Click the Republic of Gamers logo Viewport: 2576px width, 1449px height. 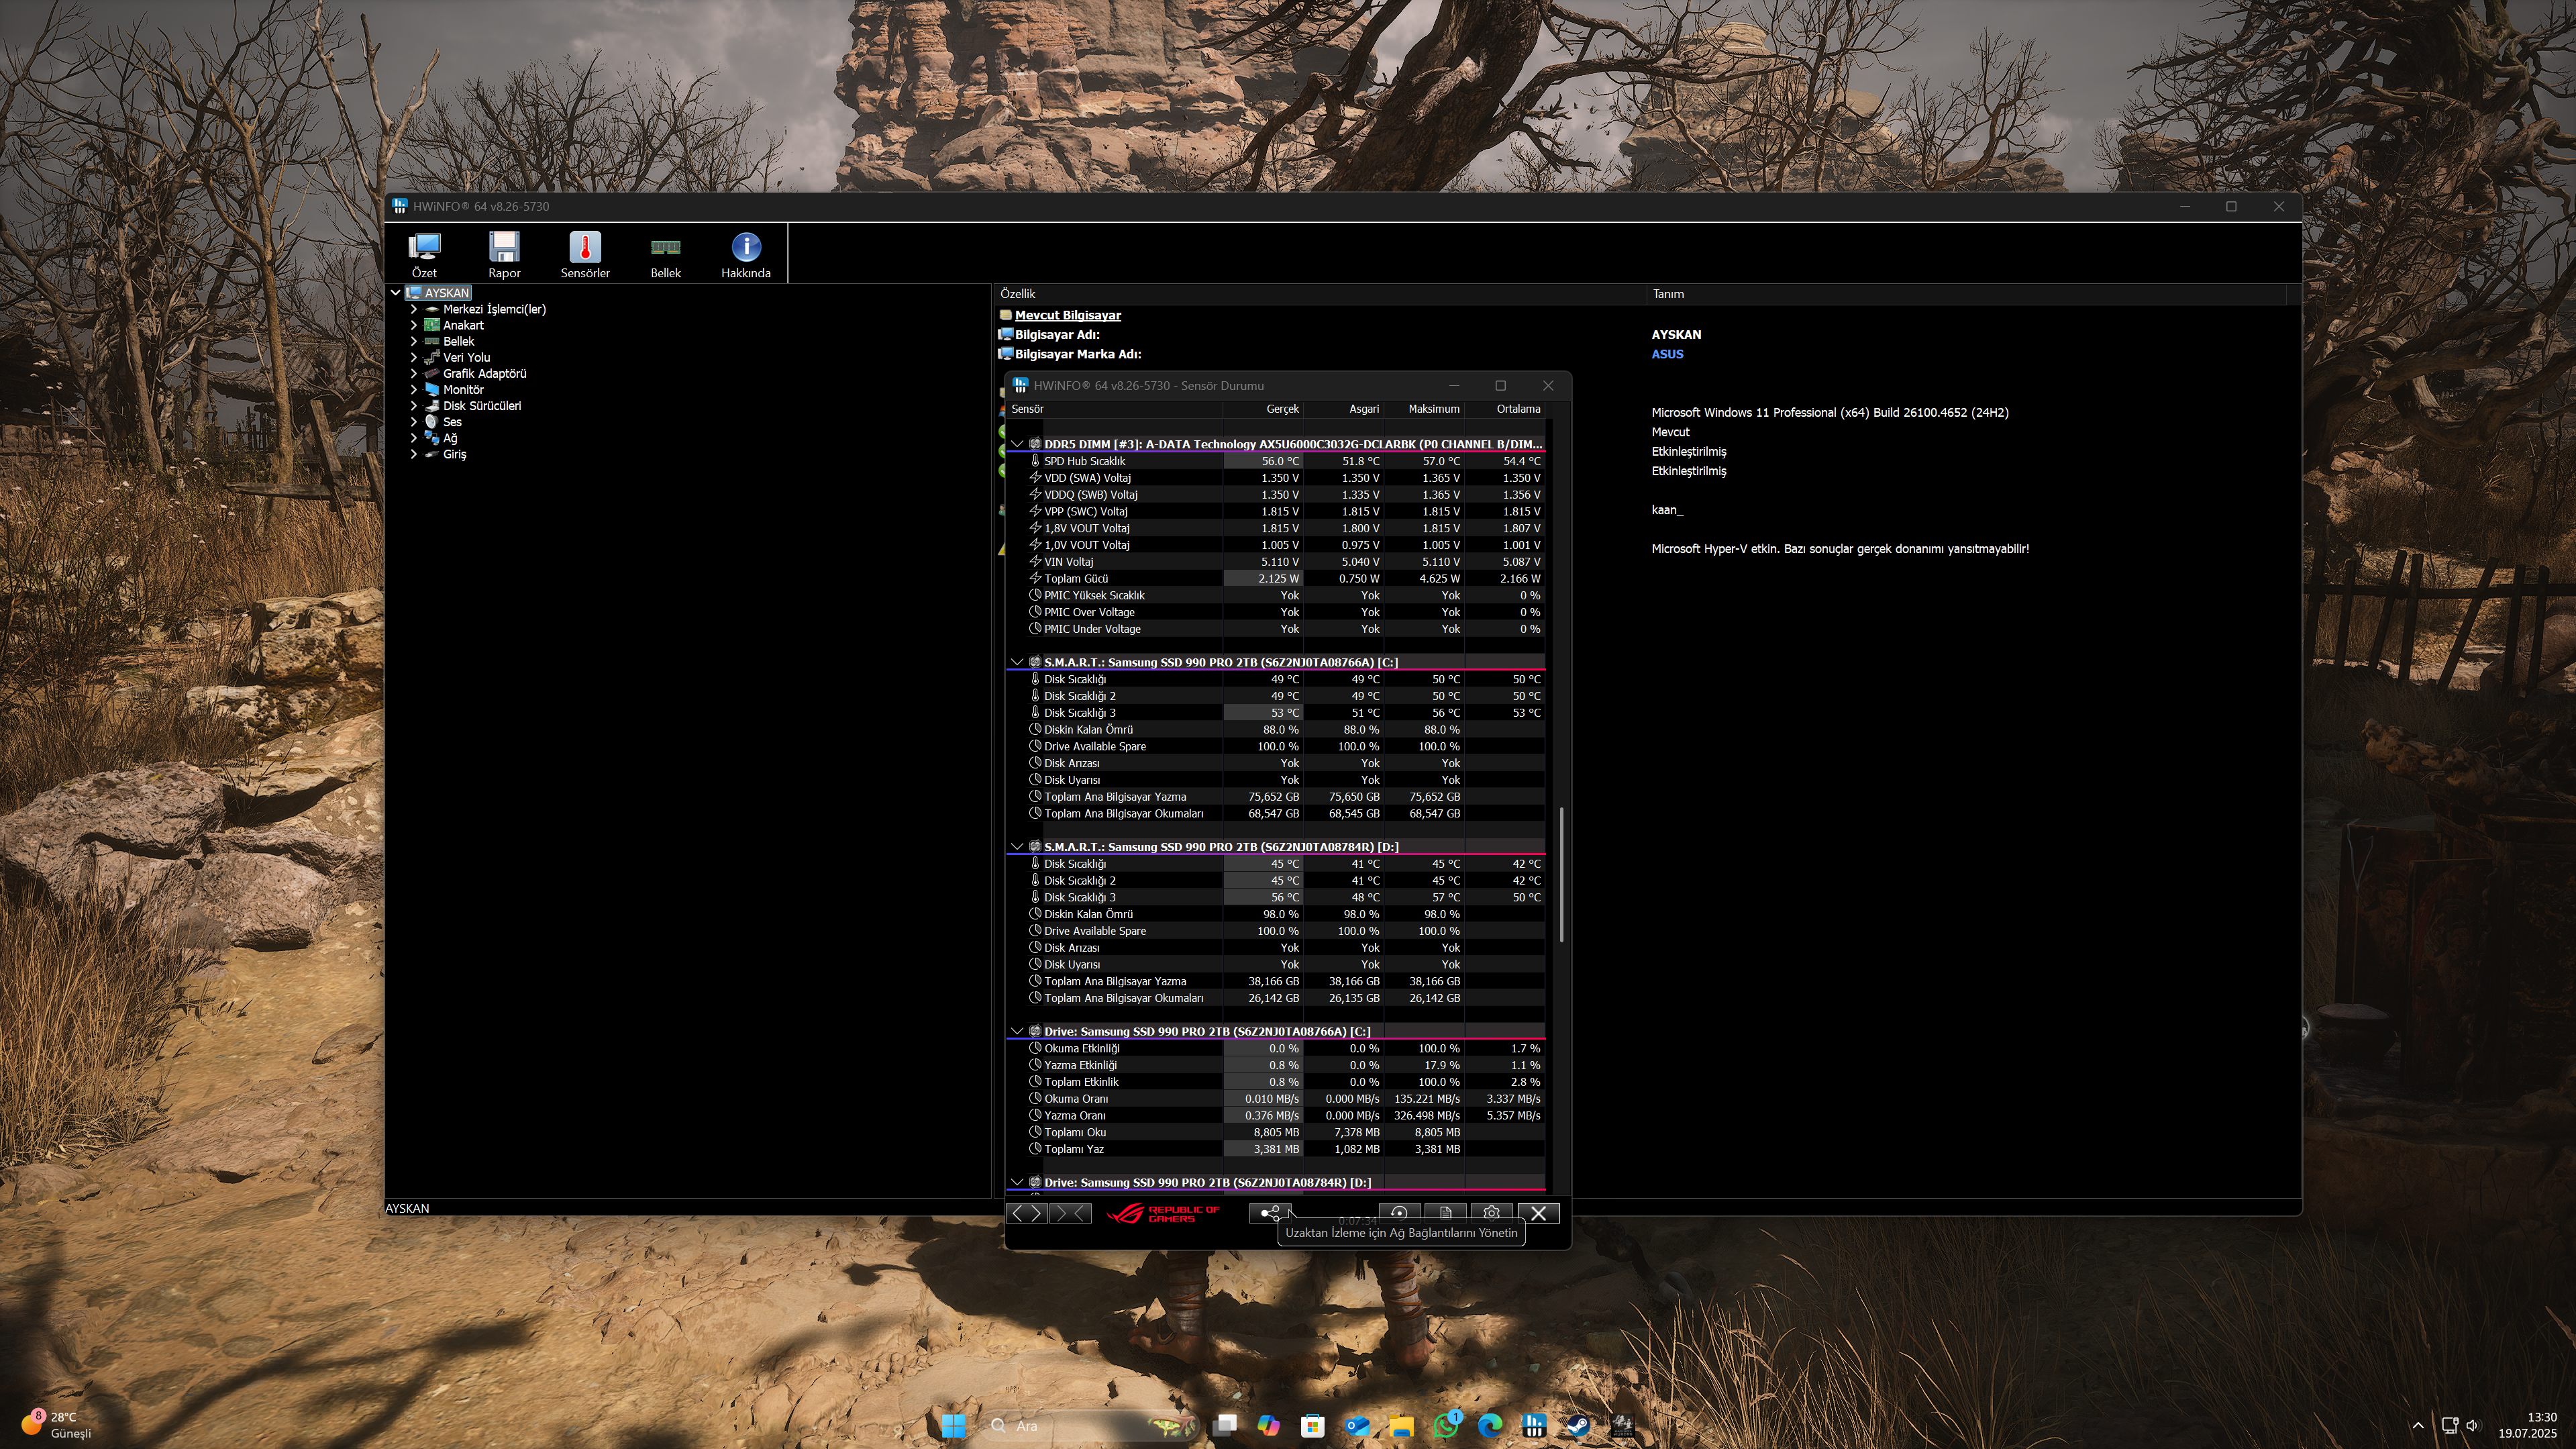1163,1213
